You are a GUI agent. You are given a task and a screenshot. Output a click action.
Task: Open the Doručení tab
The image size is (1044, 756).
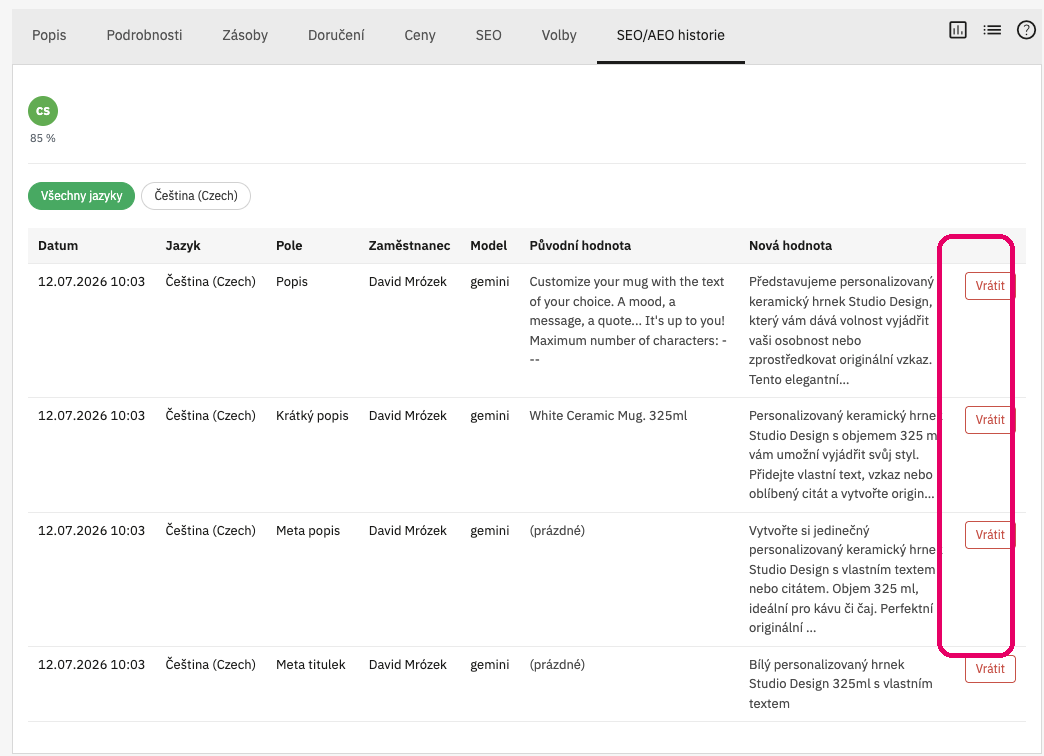coord(336,35)
